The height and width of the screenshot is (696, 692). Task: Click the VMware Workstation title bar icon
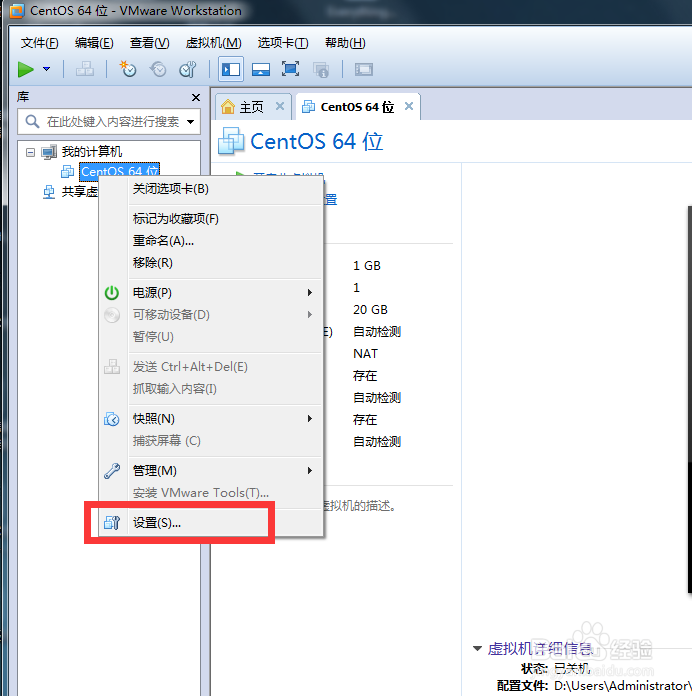tap(16, 11)
